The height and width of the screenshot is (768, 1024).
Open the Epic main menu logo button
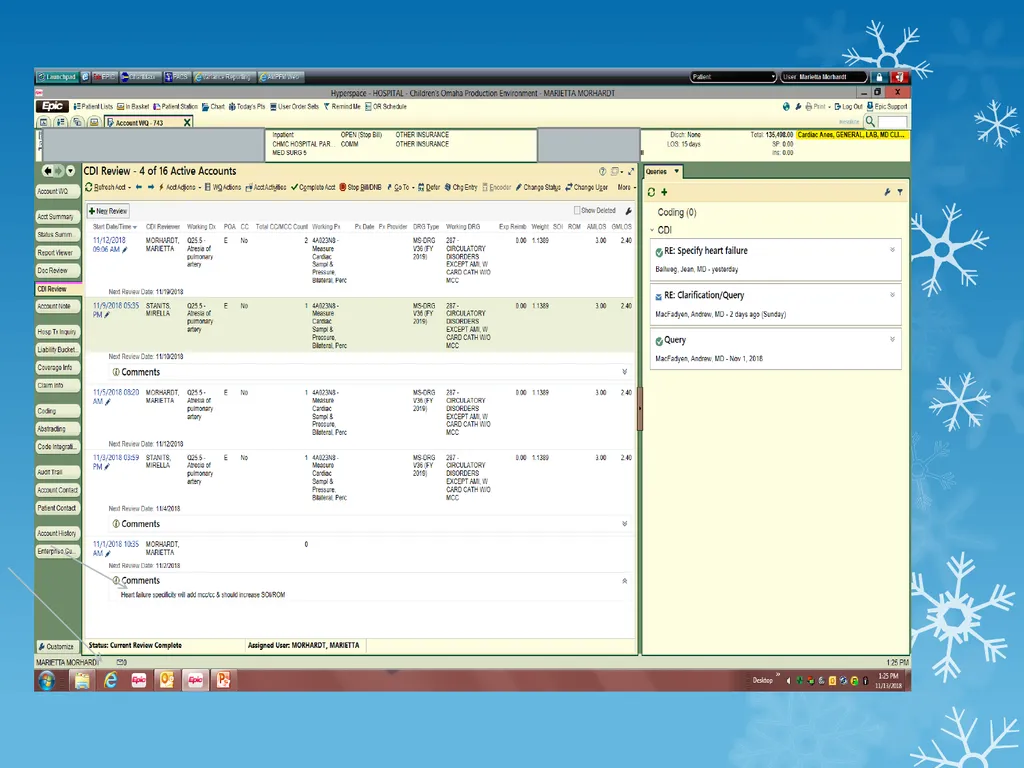tap(52, 106)
